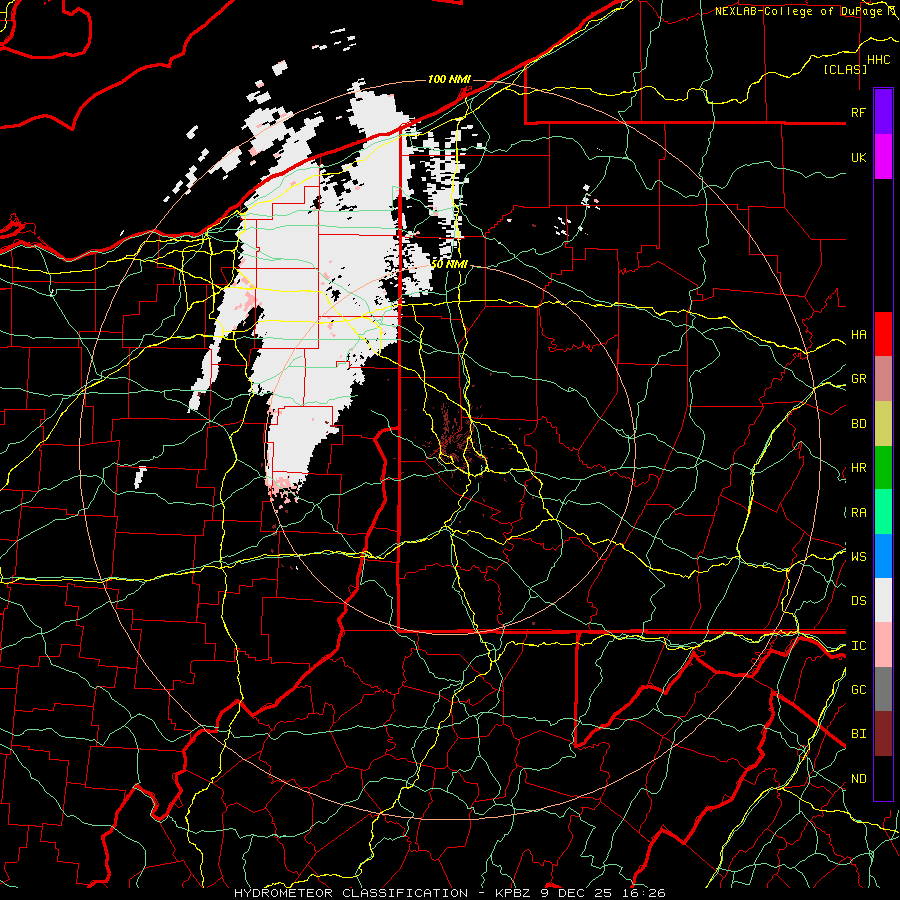Click the RF legend label
The width and height of the screenshot is (900, 900).
coord(858,112)
